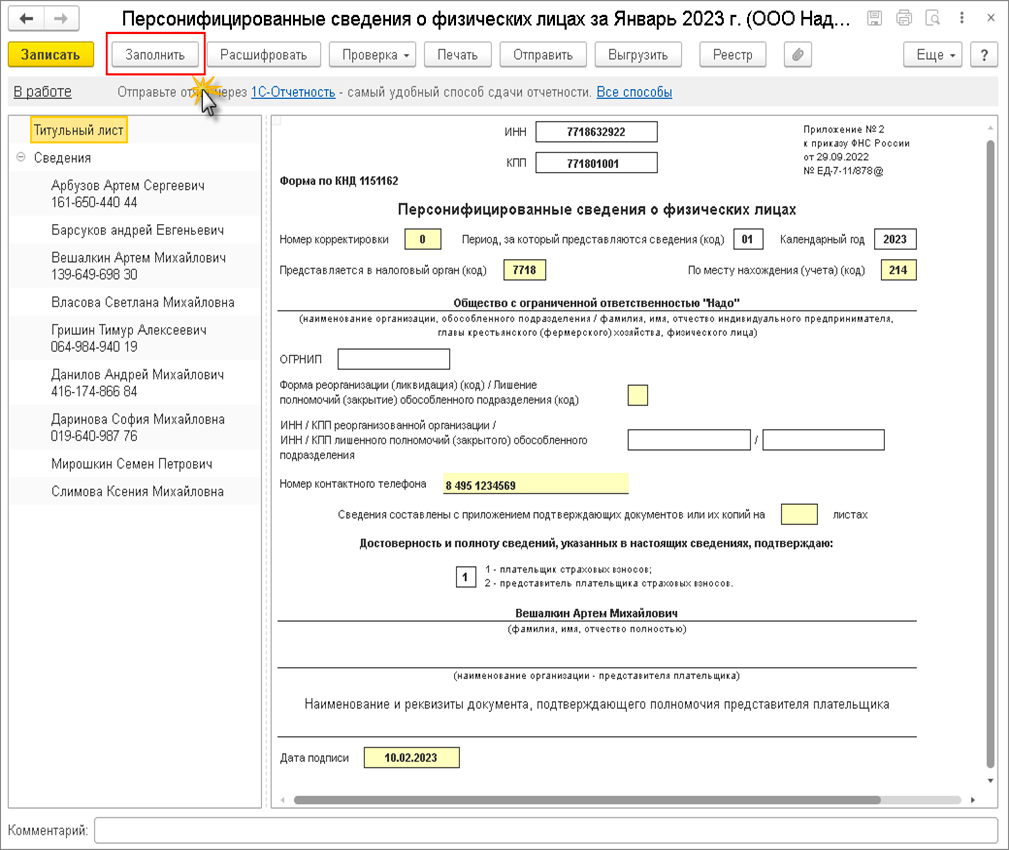Click the scroll-right arrow of the form
The image size is (1009, 850).
click(972, 800)
